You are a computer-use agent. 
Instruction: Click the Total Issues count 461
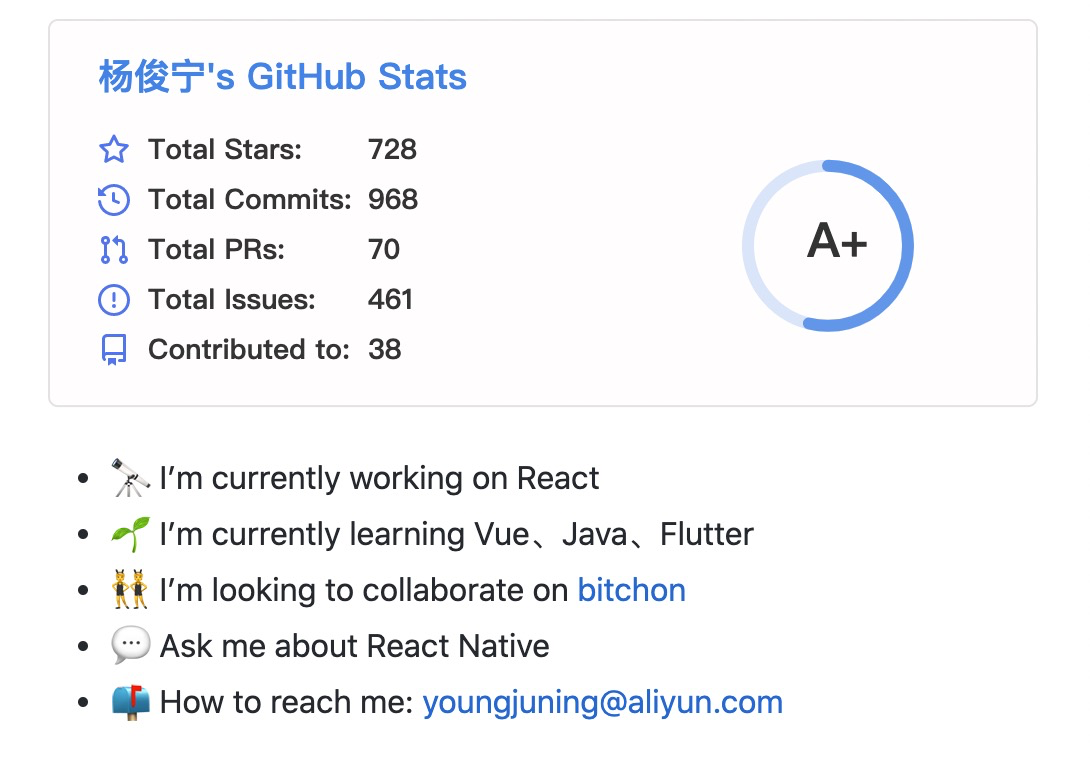tap(390, 300)
